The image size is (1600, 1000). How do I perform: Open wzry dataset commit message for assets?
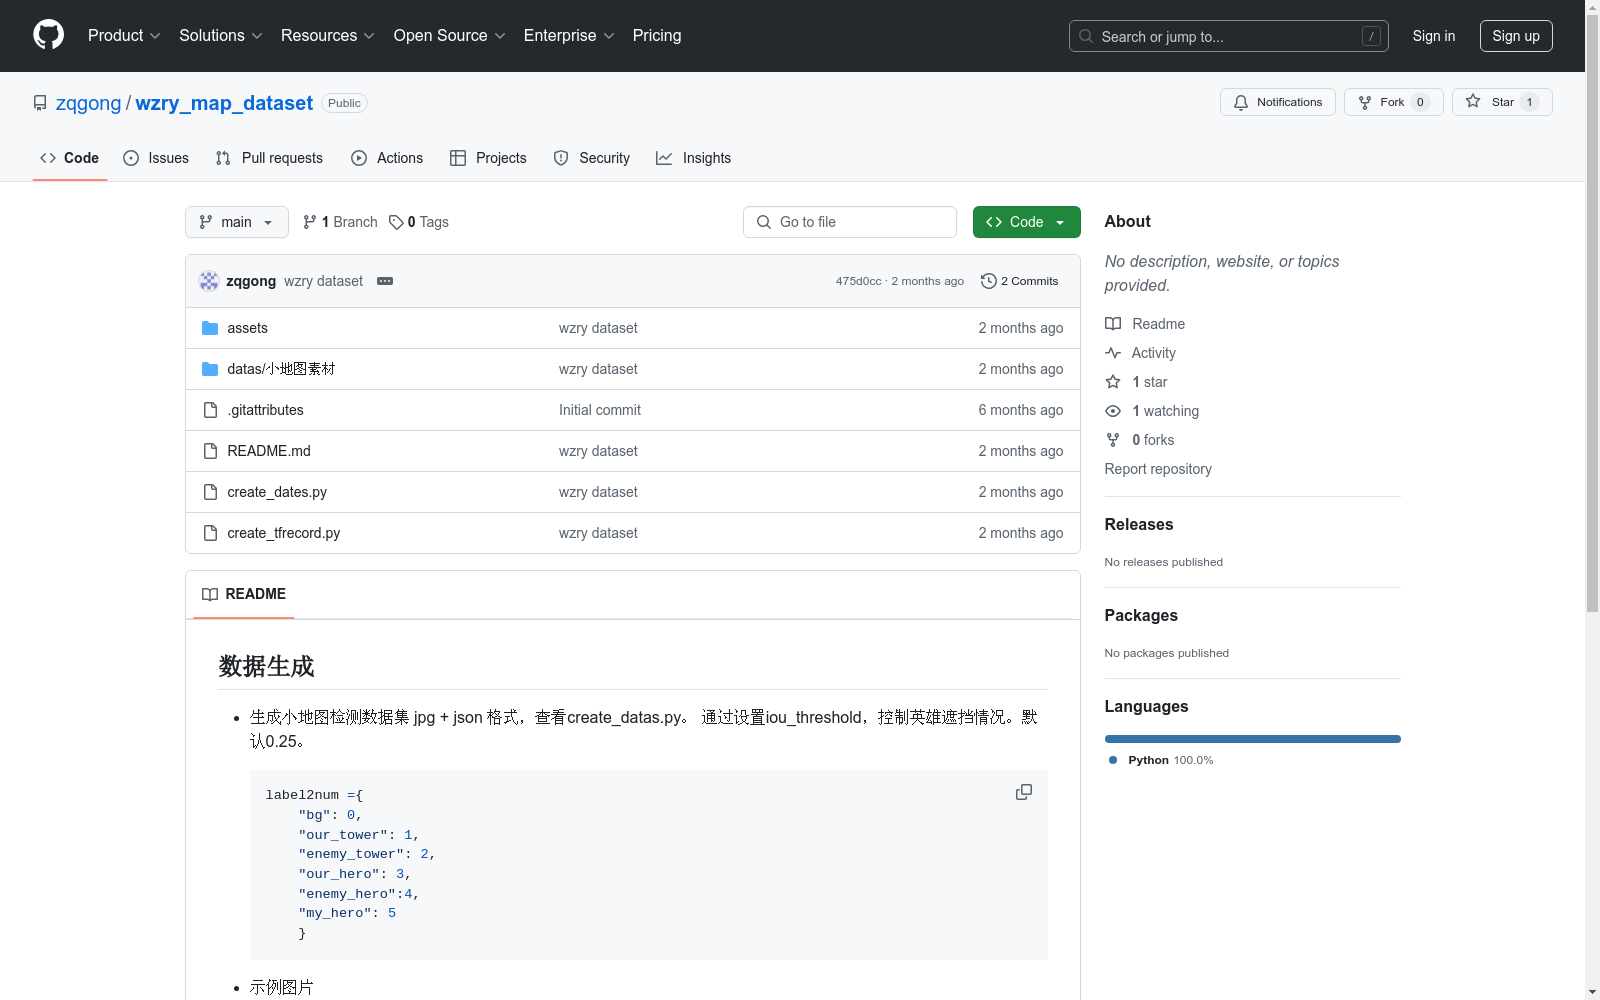tap(598, 328)
